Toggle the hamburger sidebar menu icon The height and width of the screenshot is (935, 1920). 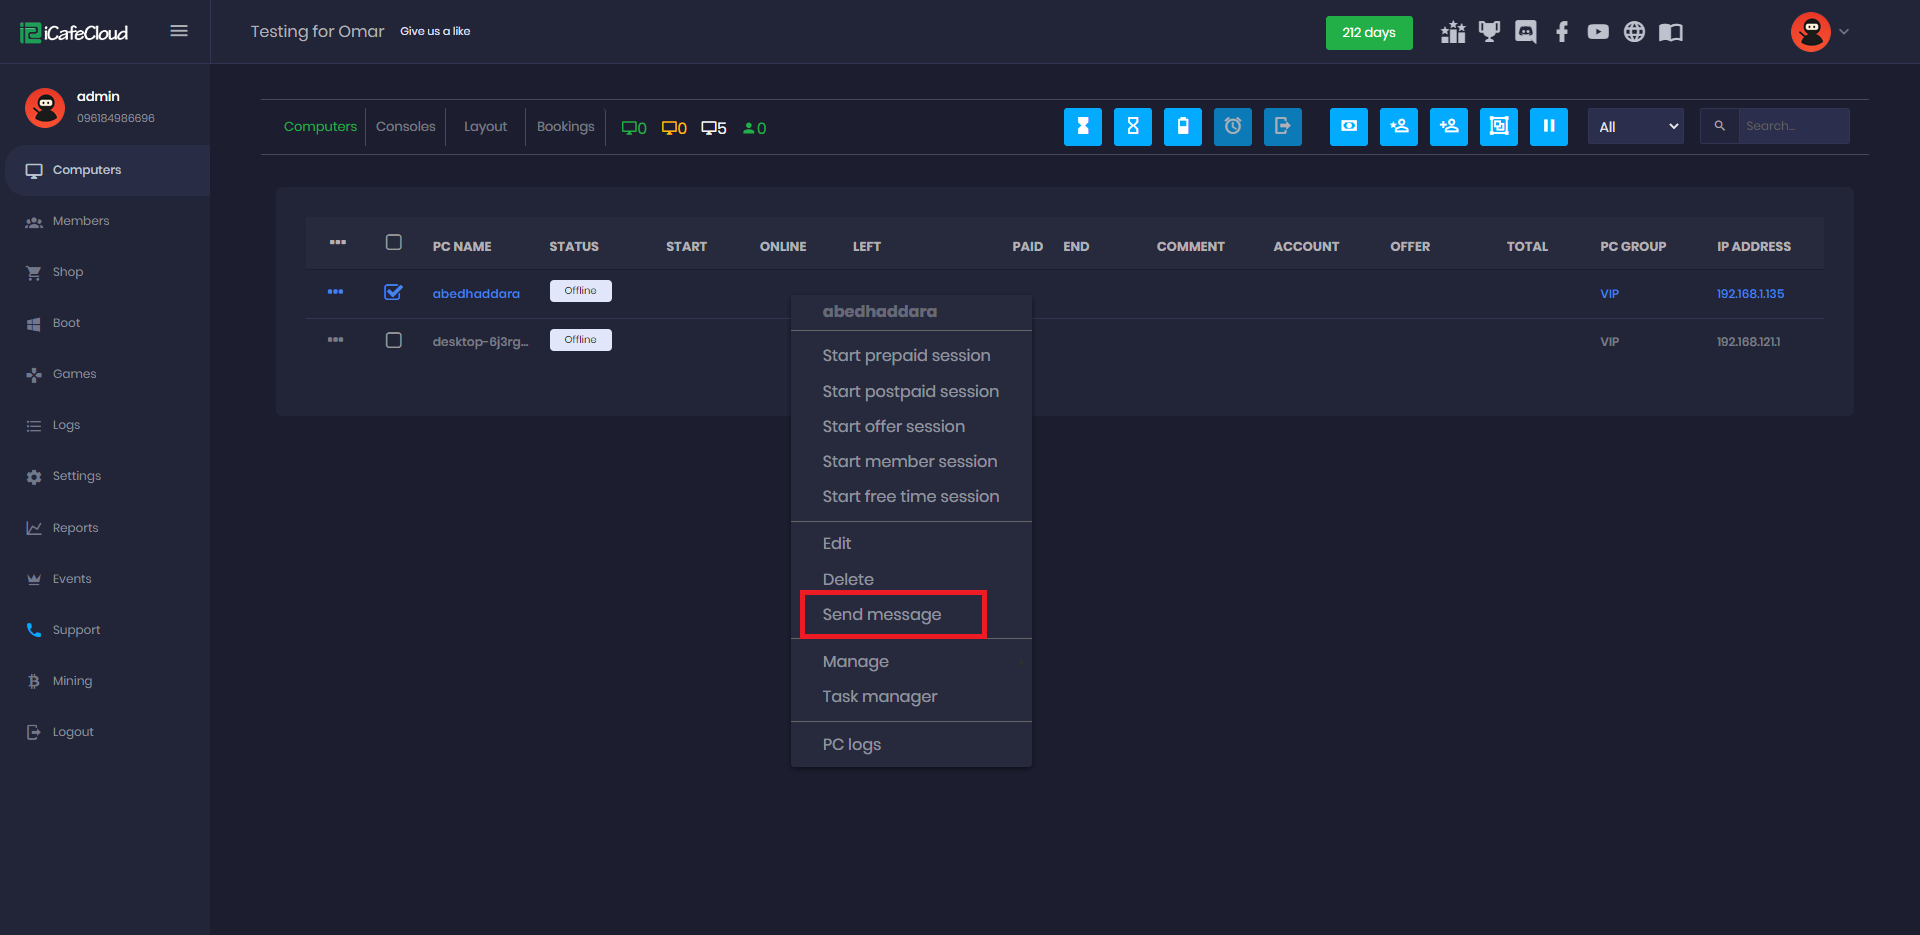pyautogui.click(x=179, y=31)
